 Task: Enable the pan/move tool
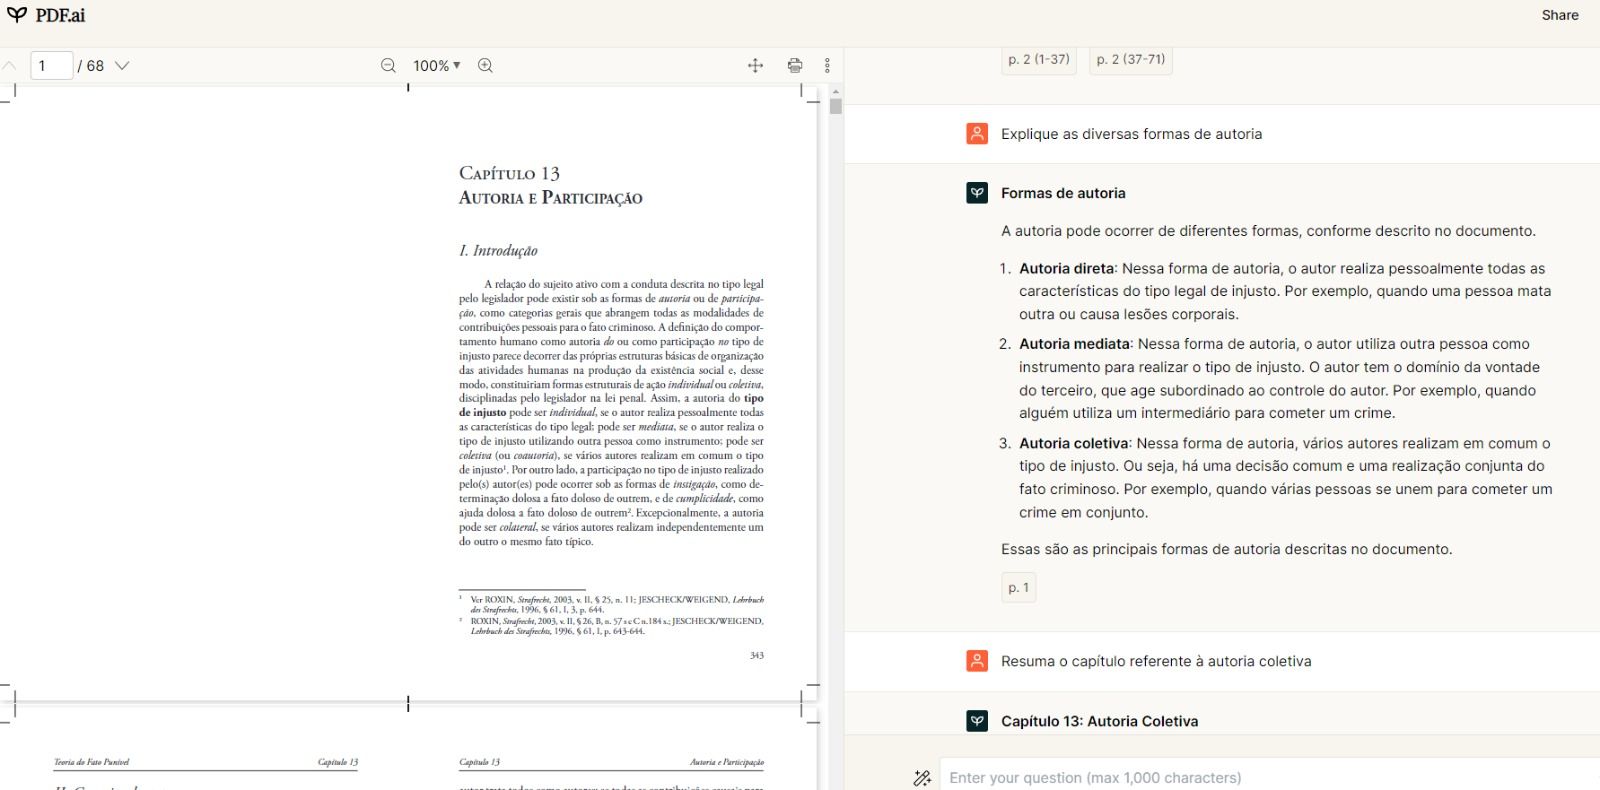point(755,66)
